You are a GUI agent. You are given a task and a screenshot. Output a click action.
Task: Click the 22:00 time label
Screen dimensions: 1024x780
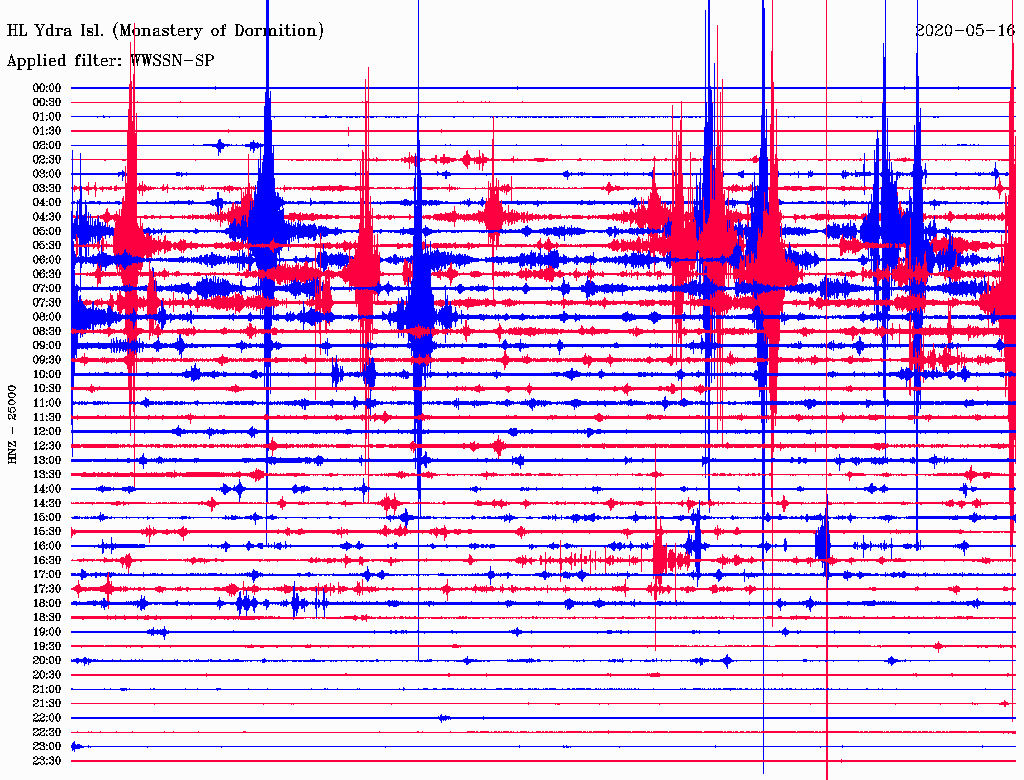47,718
